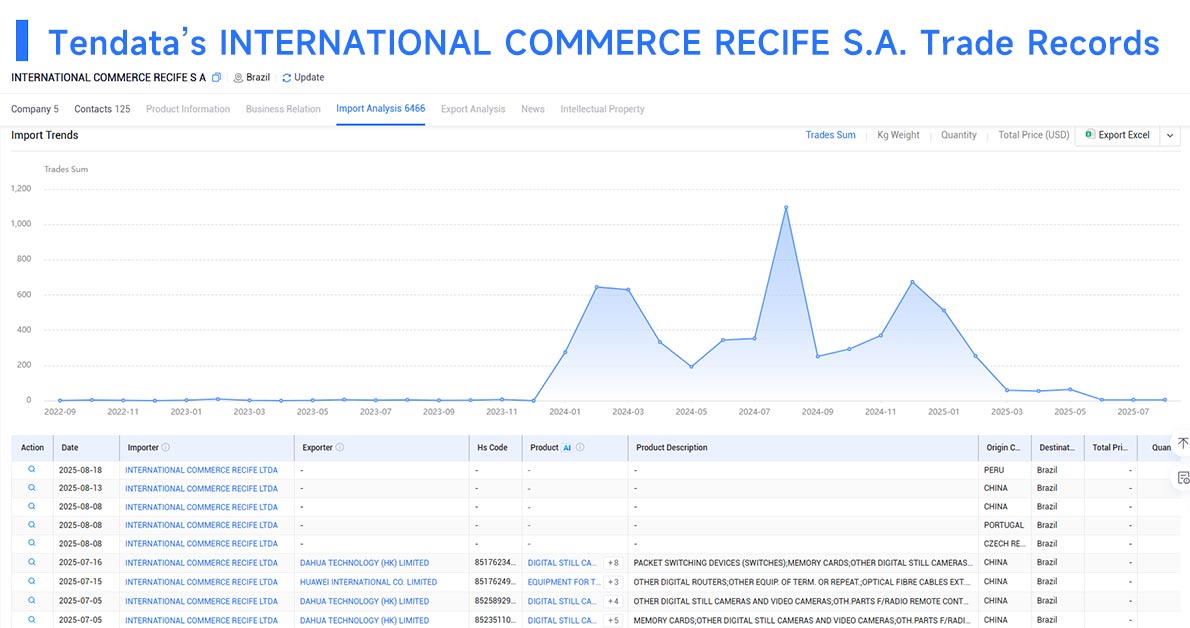Click the Update link near Brazil
The width and height of the screenshot is (1190, 628).
[309, 77]
